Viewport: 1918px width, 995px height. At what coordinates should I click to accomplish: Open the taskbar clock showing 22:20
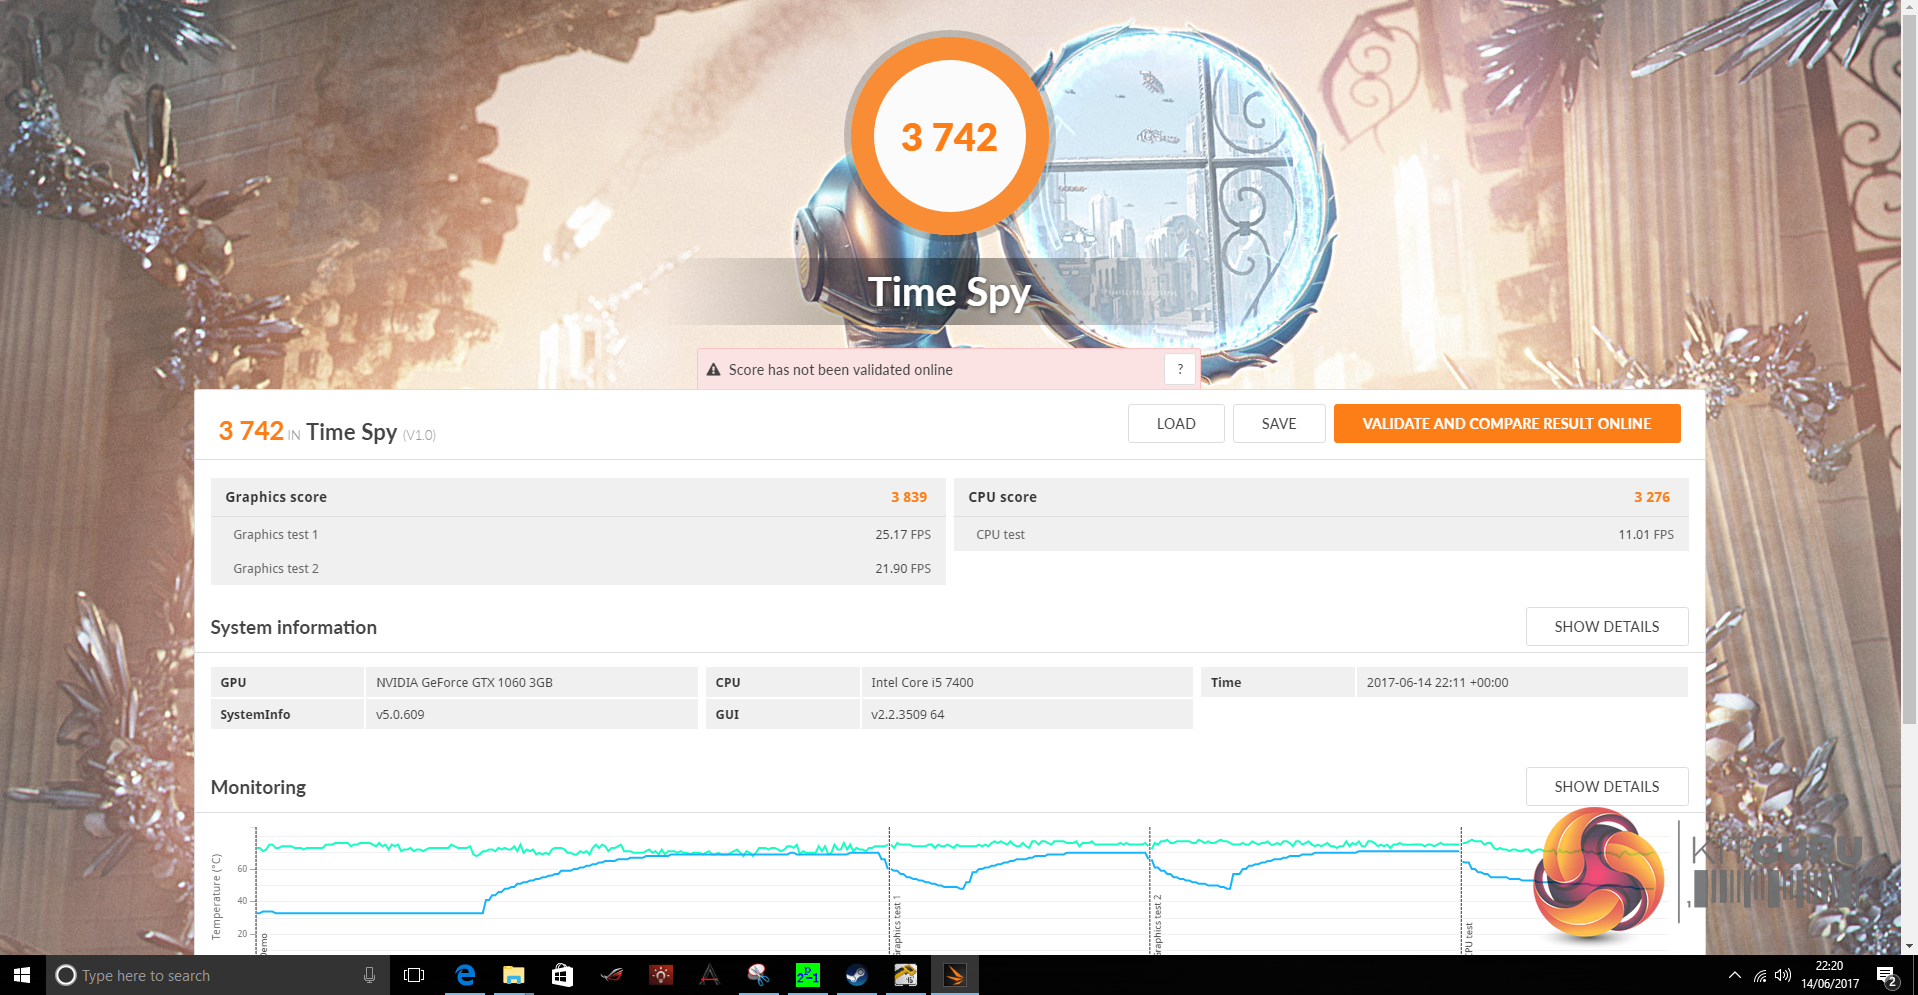tap(1830, 975)
